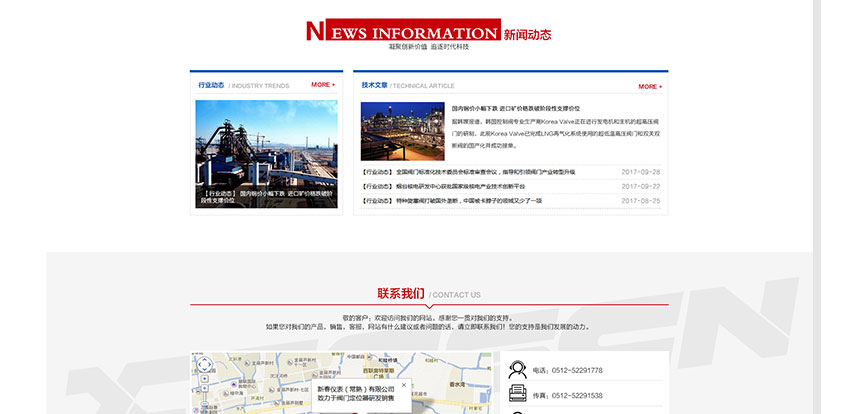This screenshot has width=860, height=414.
Task: Open MORE+ in Technical Article section
Action: (650, 86)
